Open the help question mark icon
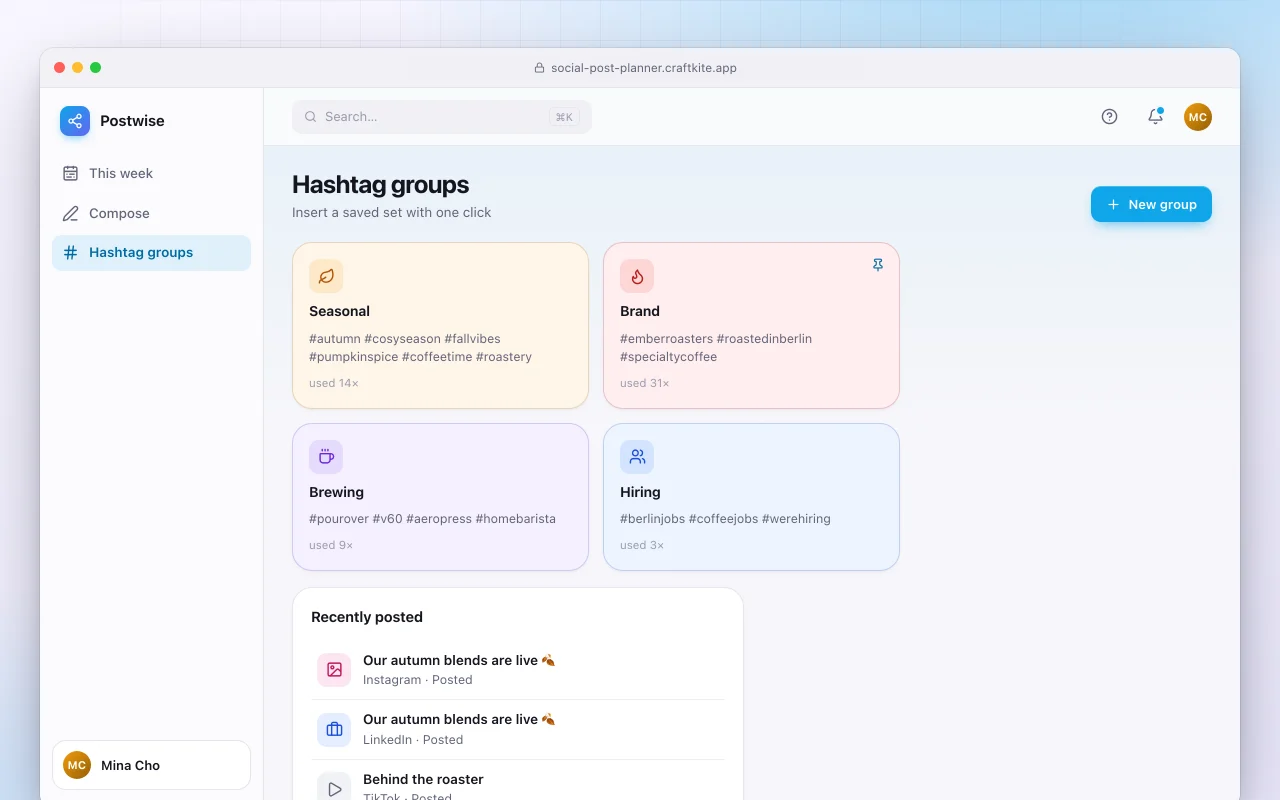 click(1109, 117)
